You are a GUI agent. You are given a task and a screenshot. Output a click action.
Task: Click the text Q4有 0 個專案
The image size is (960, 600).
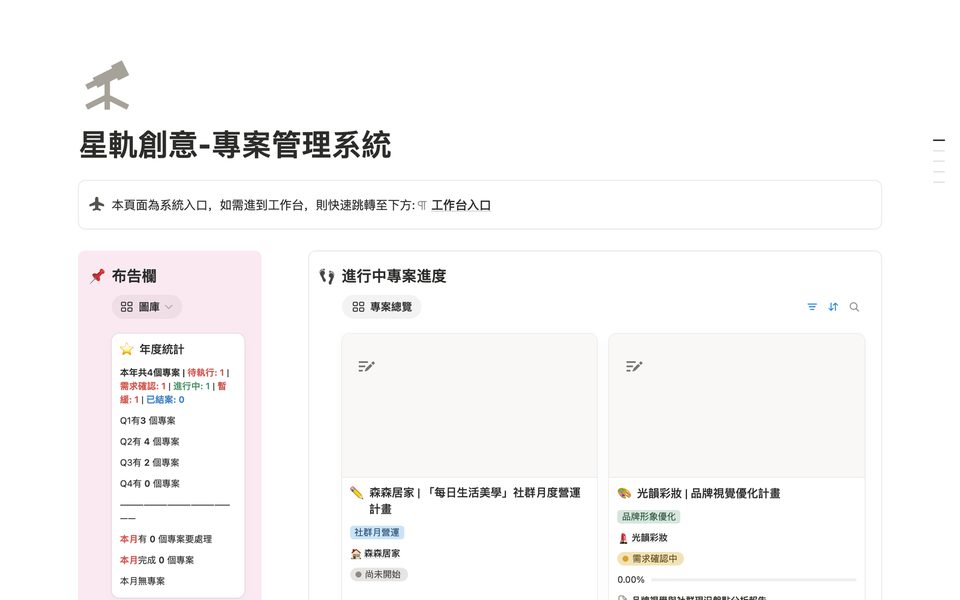[x=150, y=483]
